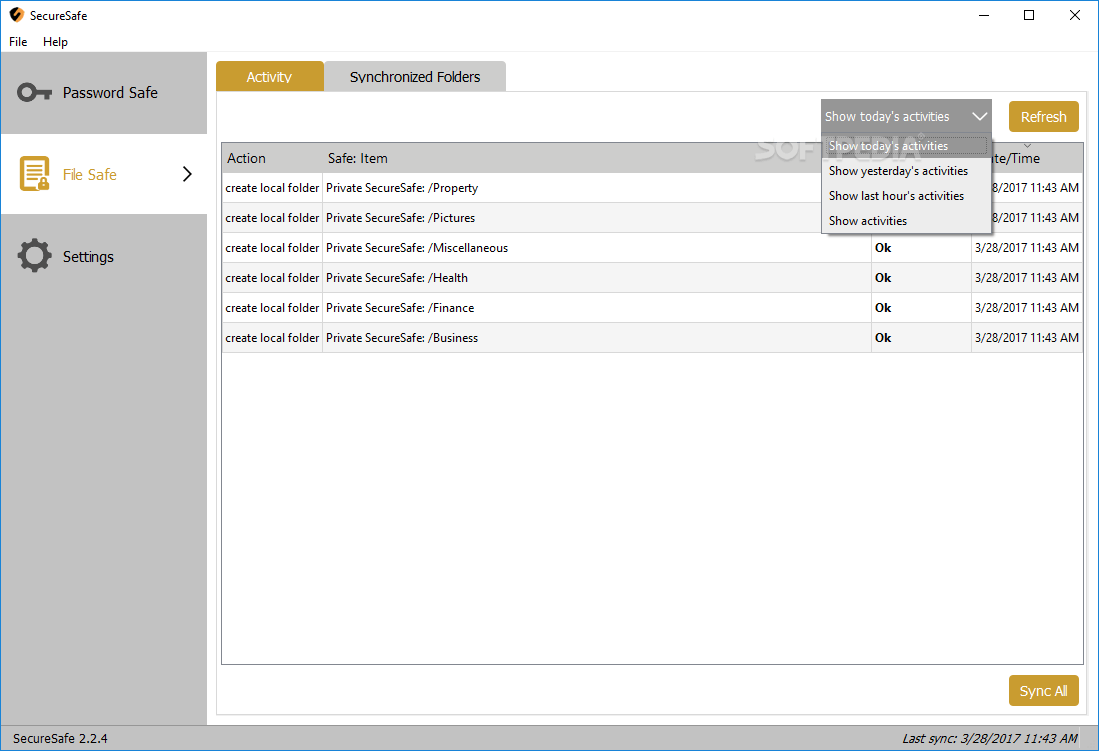Click "create local folder" in Property row
This screenshot has height=751, width=1099.
click(x=272, y=188)
